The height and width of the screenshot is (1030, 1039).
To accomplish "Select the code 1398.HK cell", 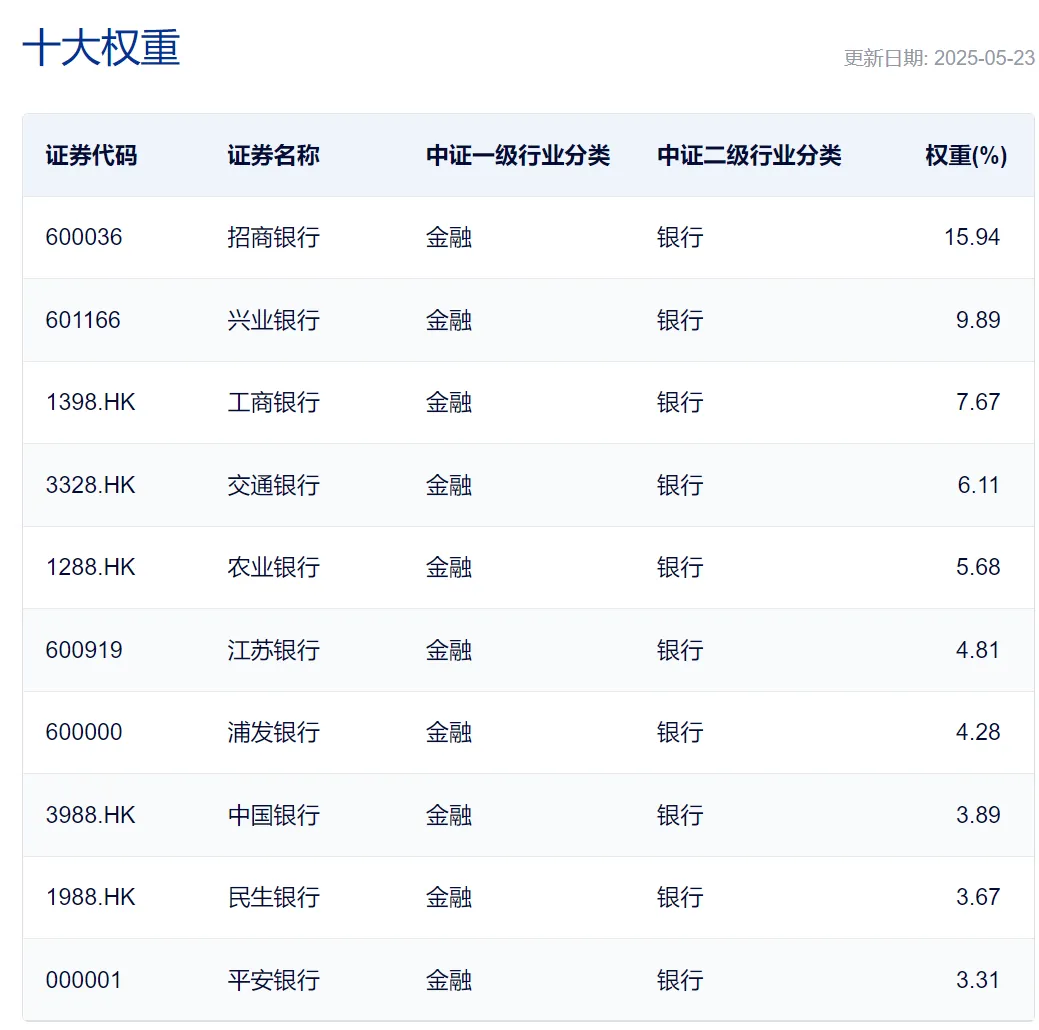I will 91,402.
